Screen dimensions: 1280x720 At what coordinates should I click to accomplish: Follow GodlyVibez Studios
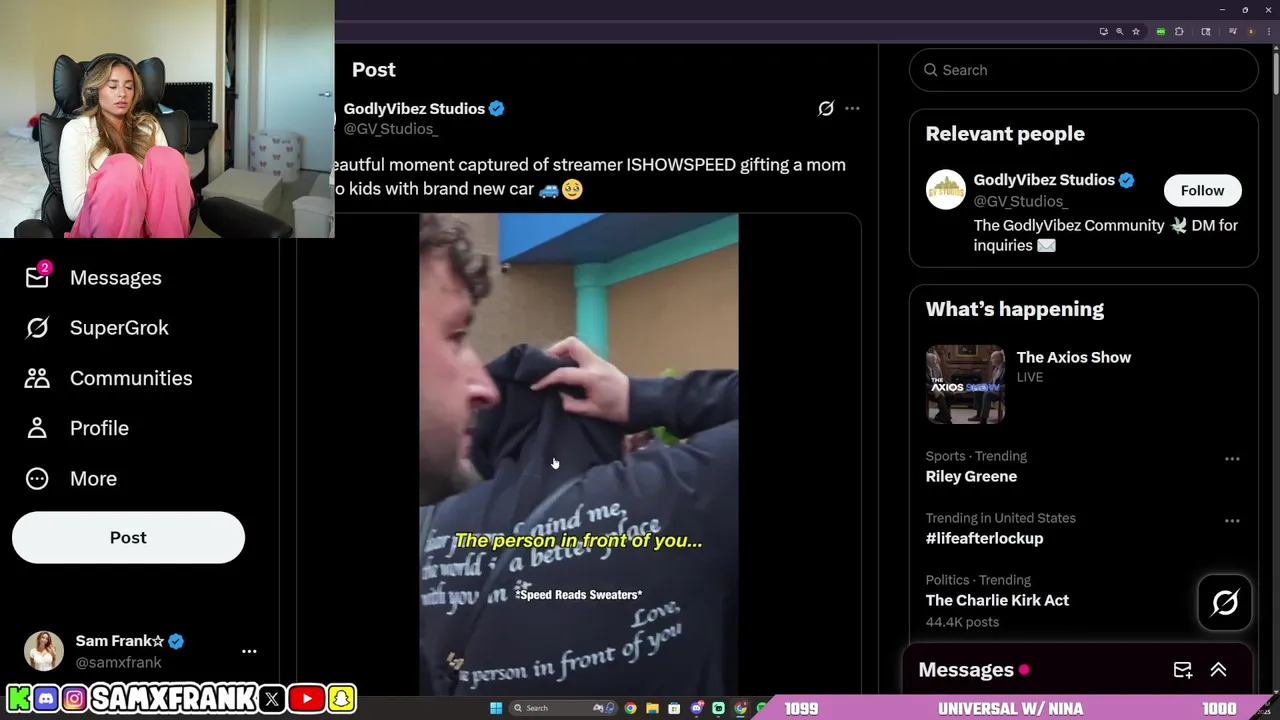(1202, 190)
